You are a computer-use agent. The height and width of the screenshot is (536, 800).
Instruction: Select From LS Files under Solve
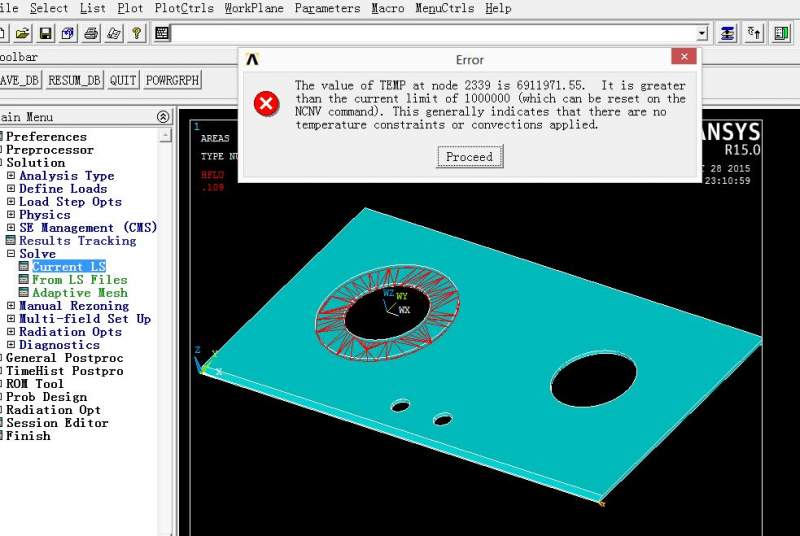[80, 279]
